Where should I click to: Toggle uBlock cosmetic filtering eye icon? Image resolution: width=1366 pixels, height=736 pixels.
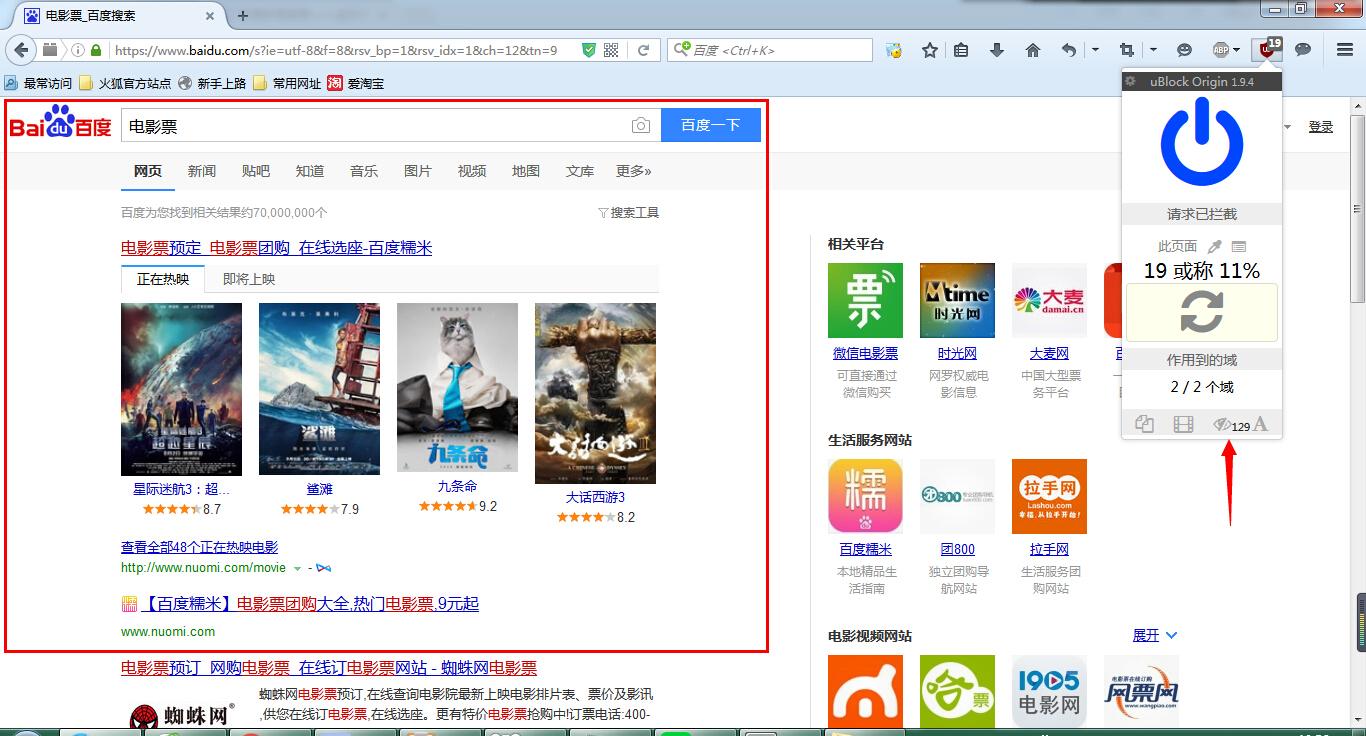pos(1221,425)
